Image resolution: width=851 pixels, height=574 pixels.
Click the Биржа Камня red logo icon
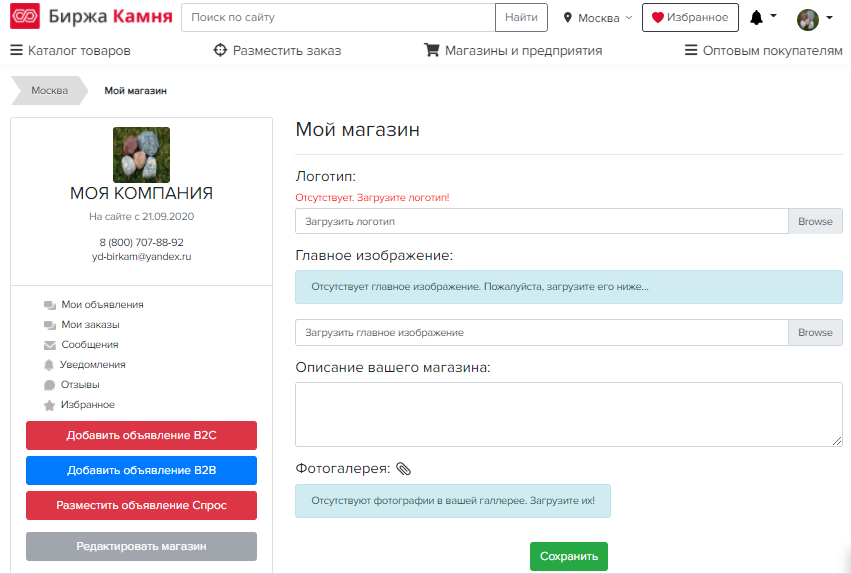pos(25,16)
